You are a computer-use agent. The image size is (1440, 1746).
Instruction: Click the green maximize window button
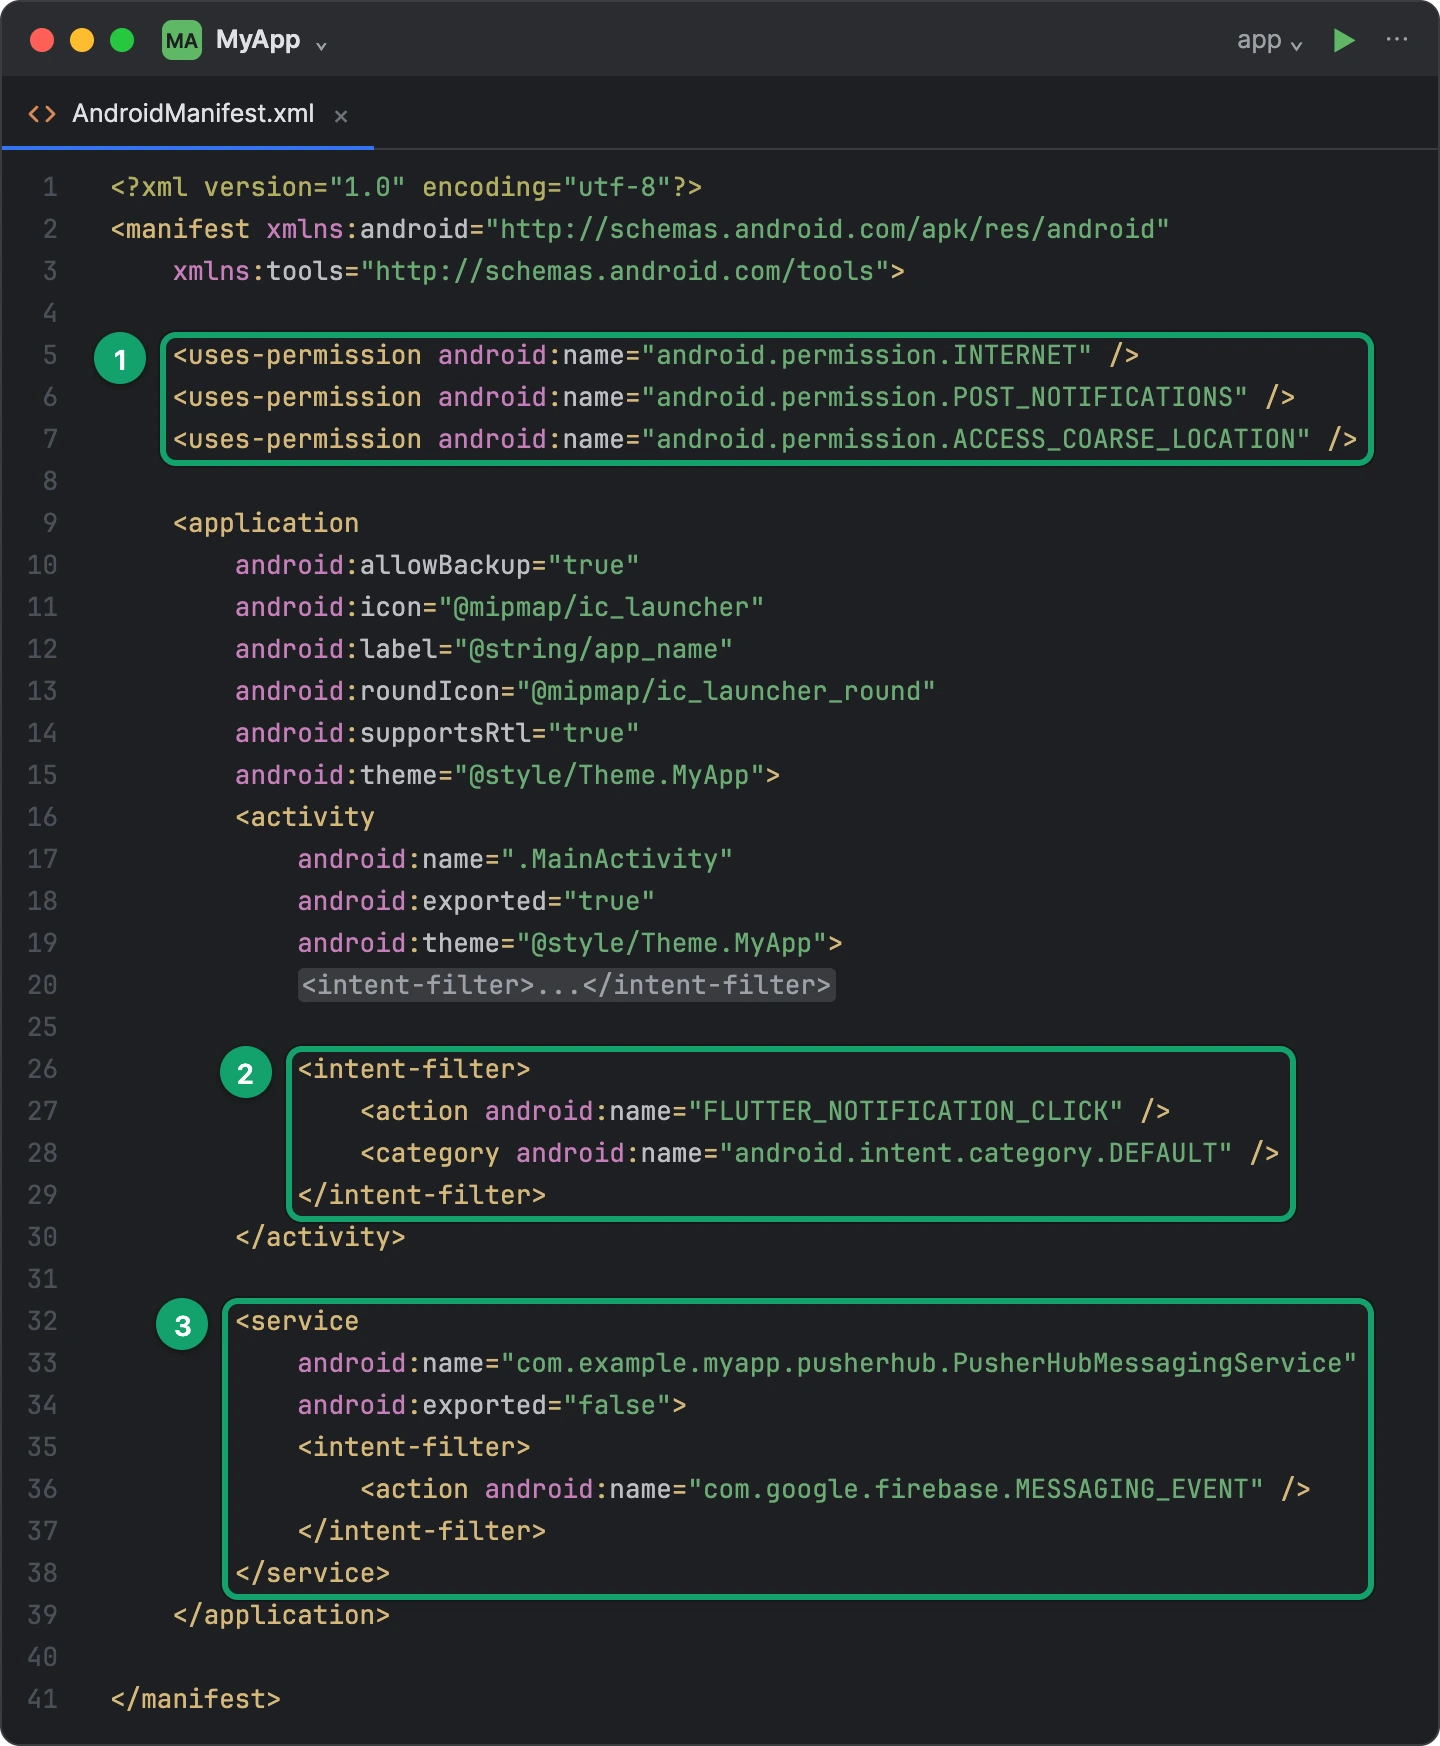pyautogui.click(x=122, y=40)
